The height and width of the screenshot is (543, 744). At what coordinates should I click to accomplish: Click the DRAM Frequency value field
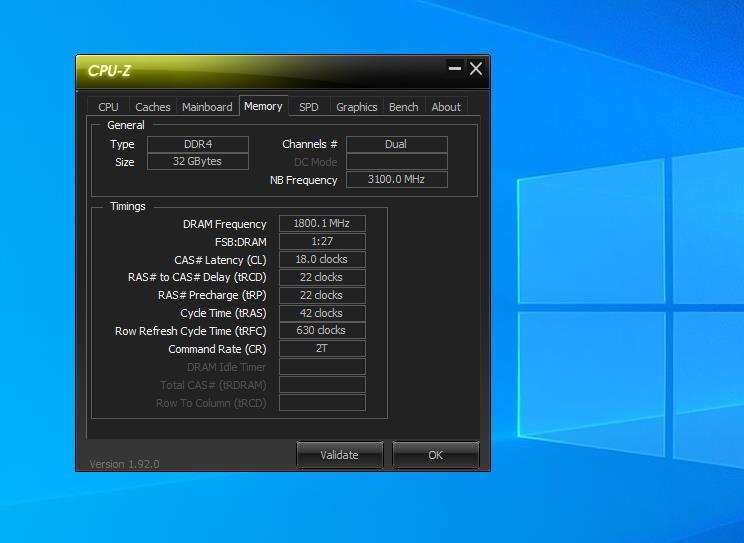(322, 223)
